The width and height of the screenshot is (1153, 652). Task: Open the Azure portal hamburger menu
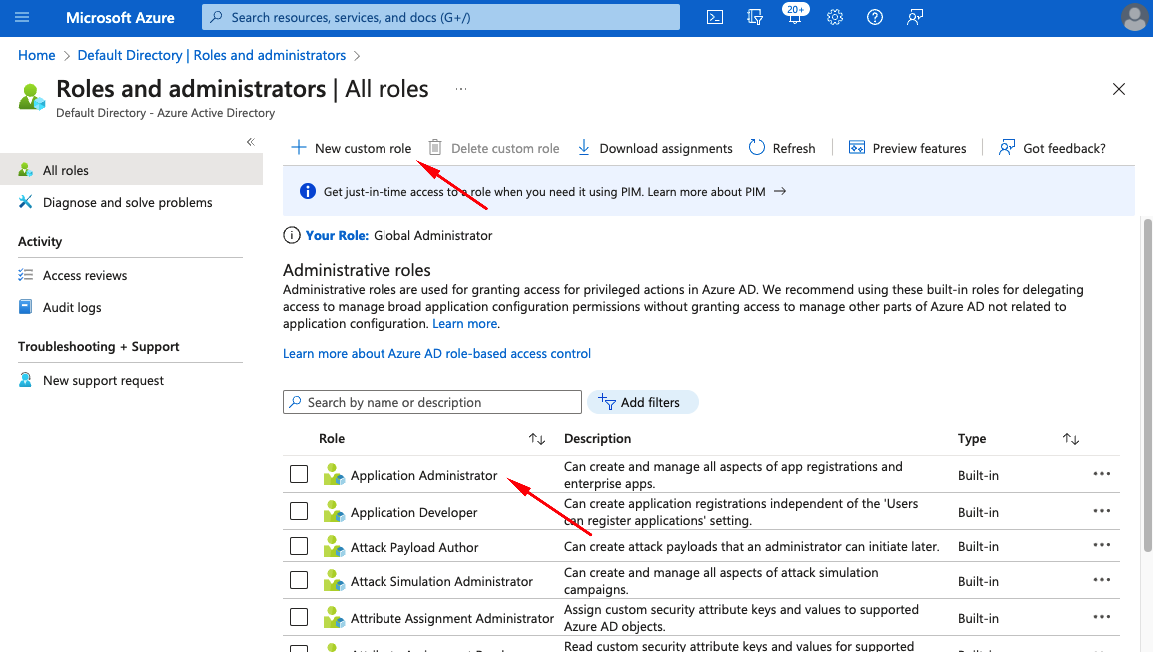(22, 17)
